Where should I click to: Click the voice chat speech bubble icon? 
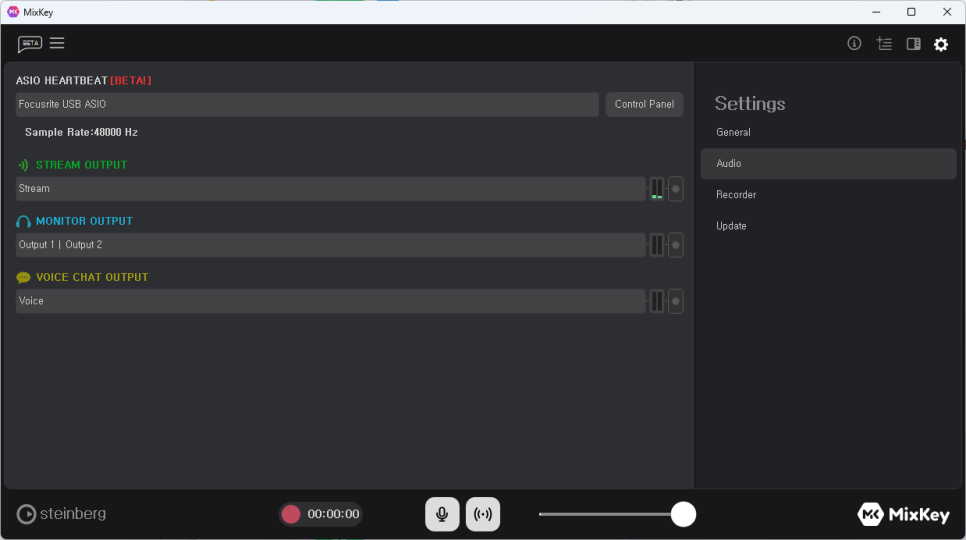coord(23,278)
